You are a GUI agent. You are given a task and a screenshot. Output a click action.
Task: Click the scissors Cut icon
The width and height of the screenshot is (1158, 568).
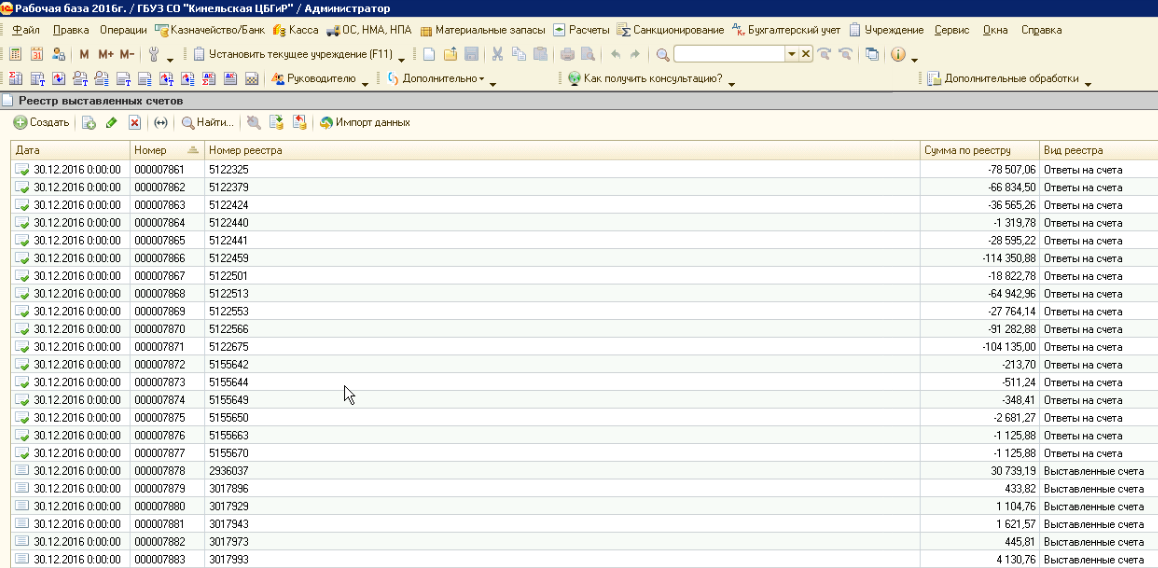pos(497,54)
